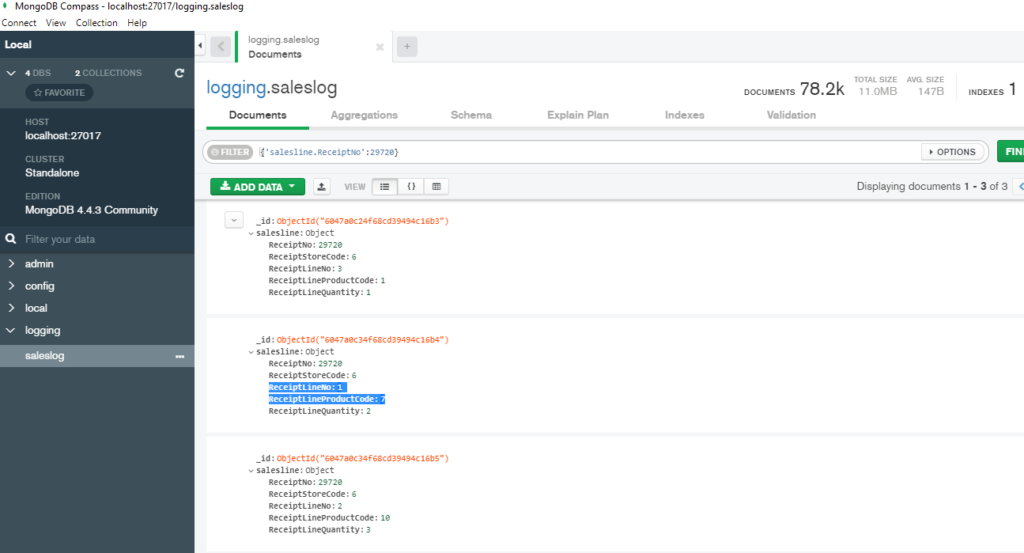
Task: Open the ADD DATA dropdown
Action: coord(257,187)
